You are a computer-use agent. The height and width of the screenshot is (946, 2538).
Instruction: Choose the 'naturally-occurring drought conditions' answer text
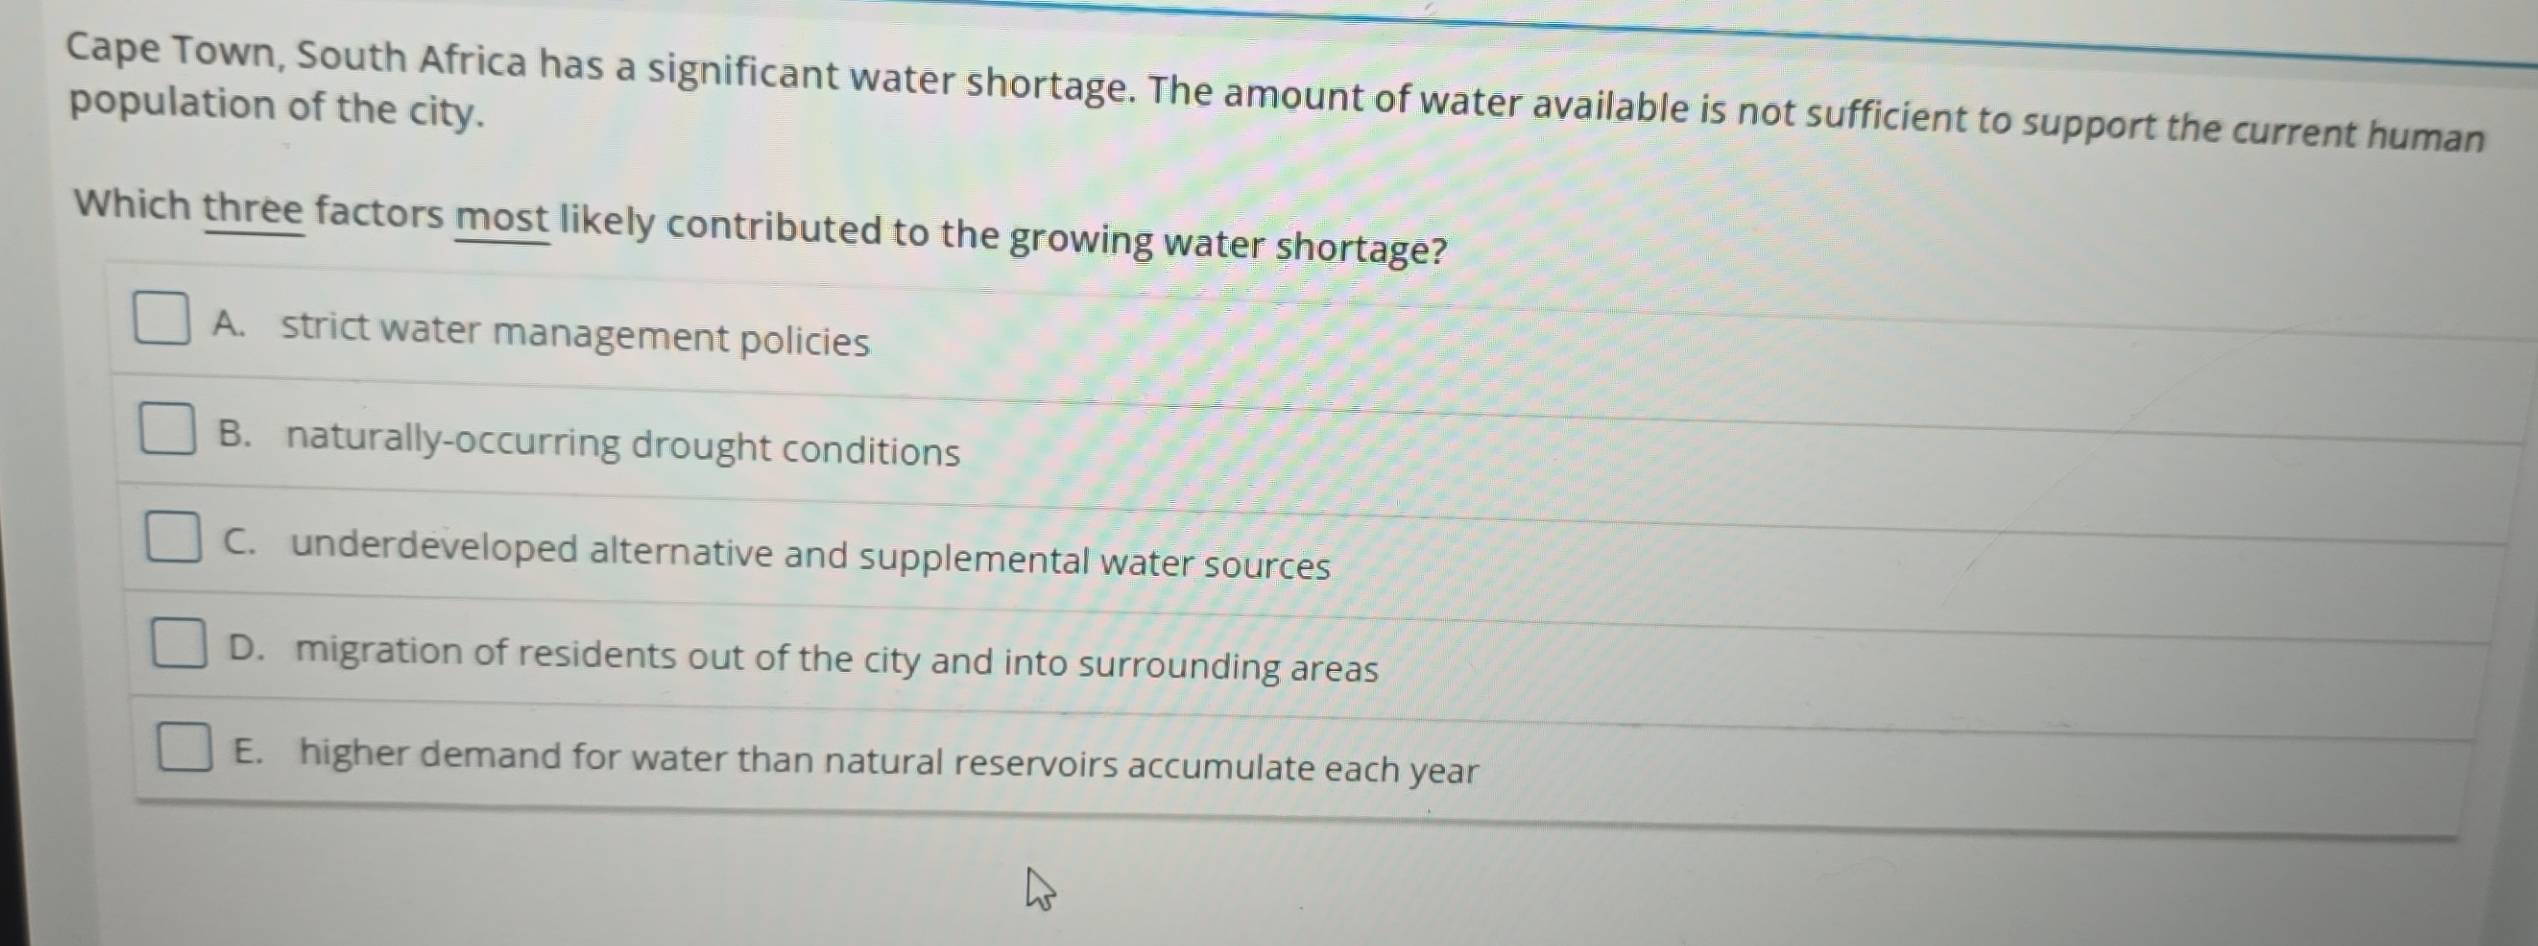click(623, 444)
